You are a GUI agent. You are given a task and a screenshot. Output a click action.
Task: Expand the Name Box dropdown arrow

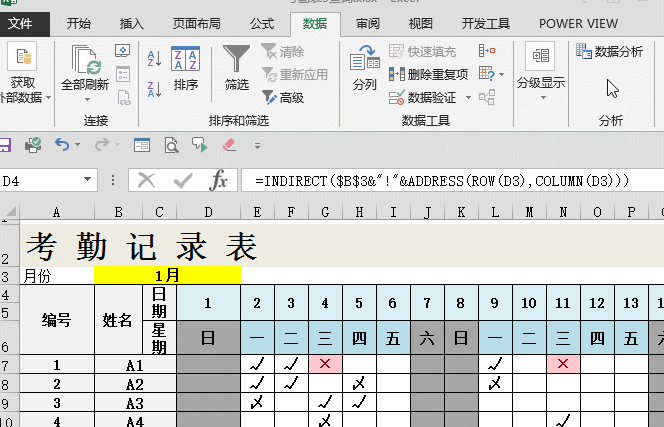pyautogui.click(x=88, y=181)
